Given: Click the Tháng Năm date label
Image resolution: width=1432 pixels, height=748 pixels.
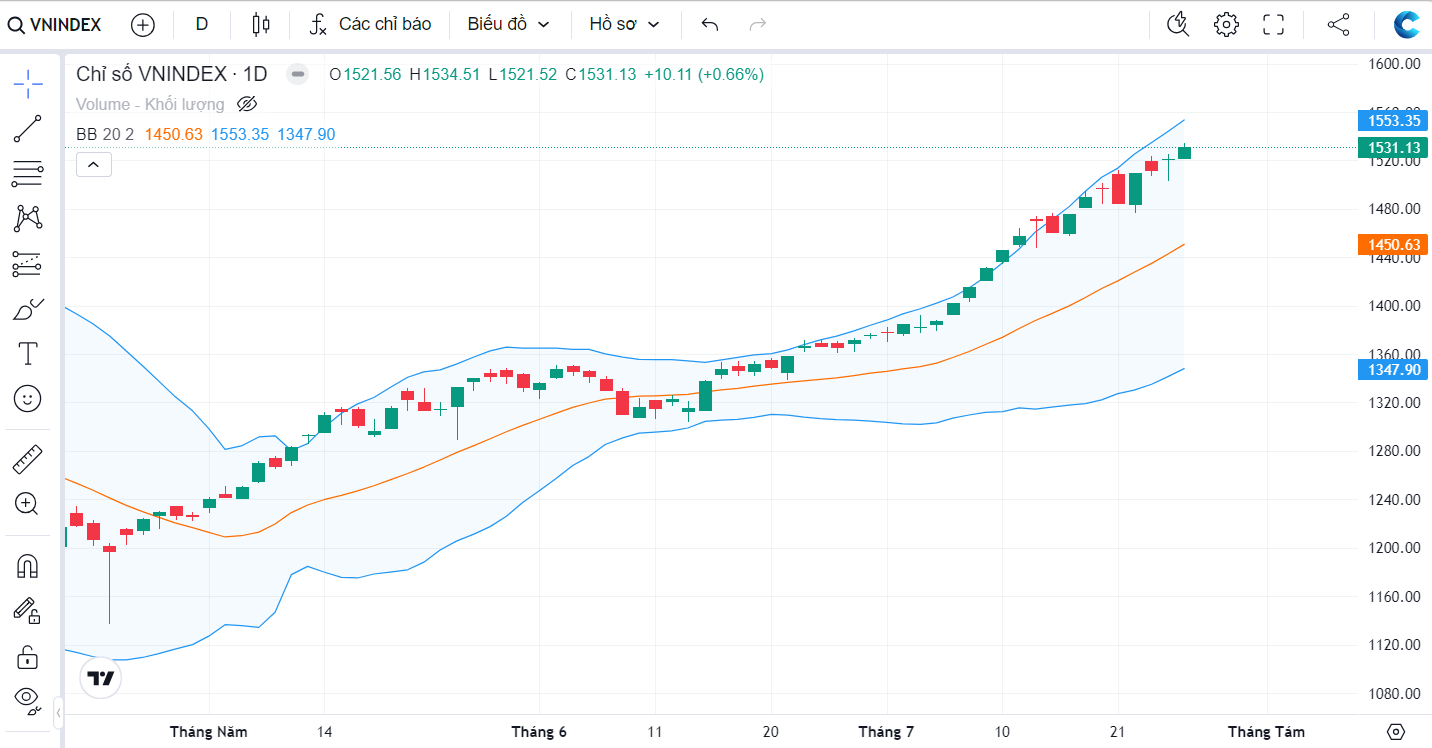Looking at the screenshot, I should [x=209, y=732].
